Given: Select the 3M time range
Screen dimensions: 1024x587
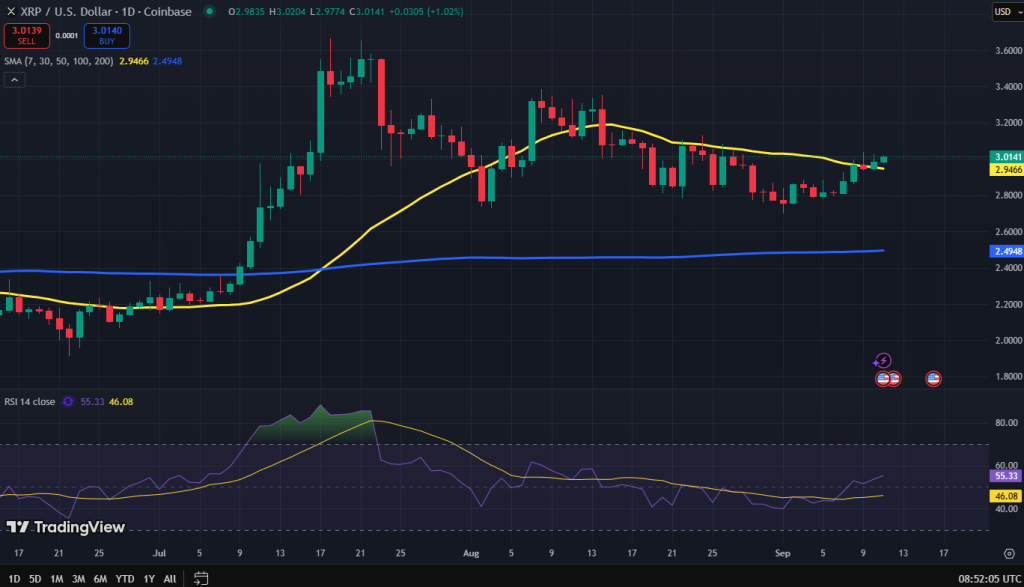Looking at the screenshot, I should 78,579.
